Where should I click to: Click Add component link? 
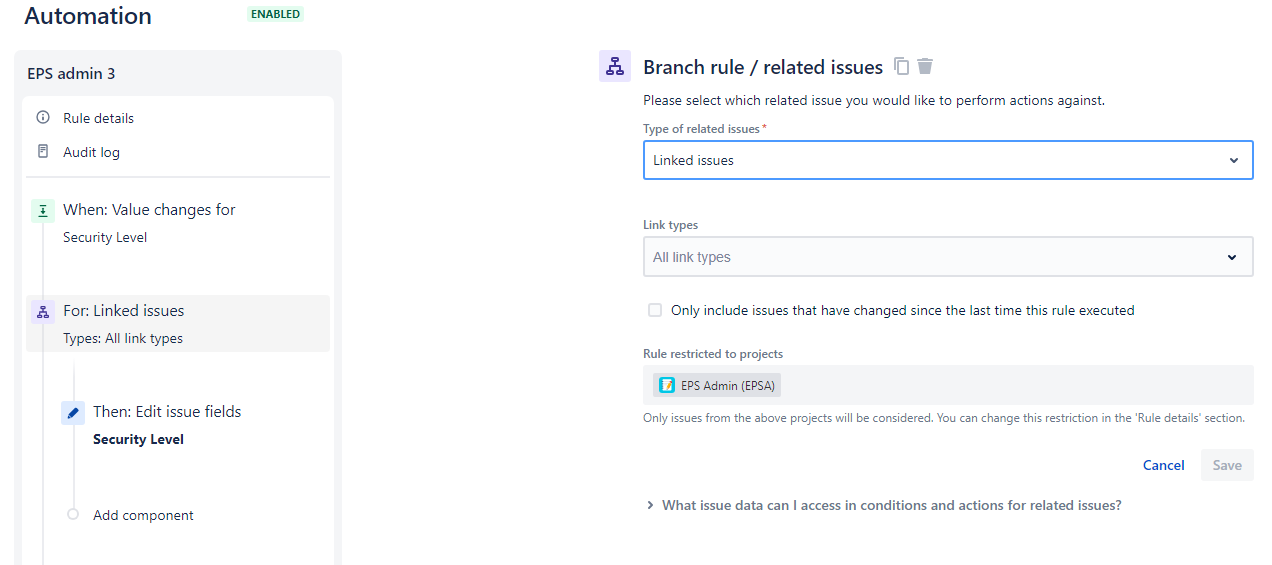143,515
